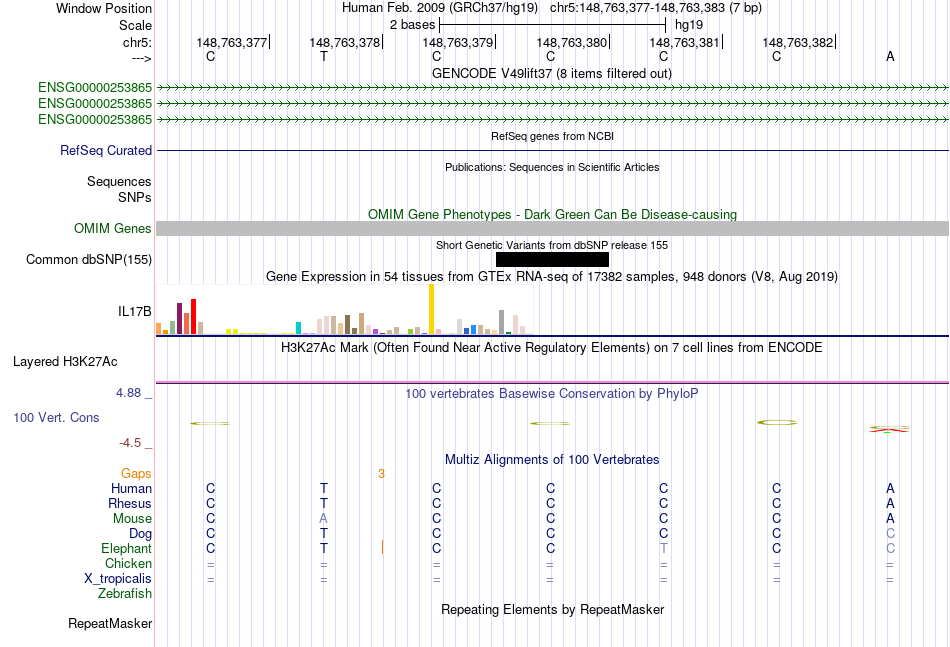Select the Dog alignment row label
This screenshot has width=950, height=647.
(140, 534)
